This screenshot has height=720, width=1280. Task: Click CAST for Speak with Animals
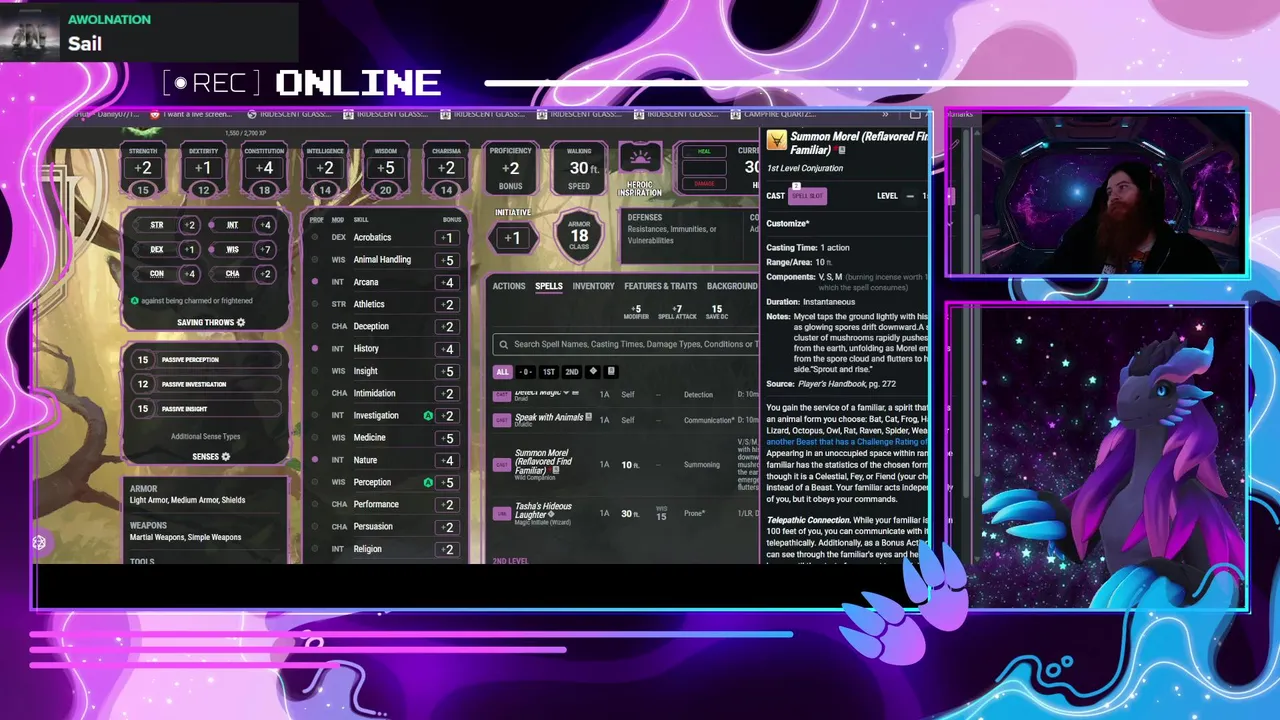click(502, 420)
